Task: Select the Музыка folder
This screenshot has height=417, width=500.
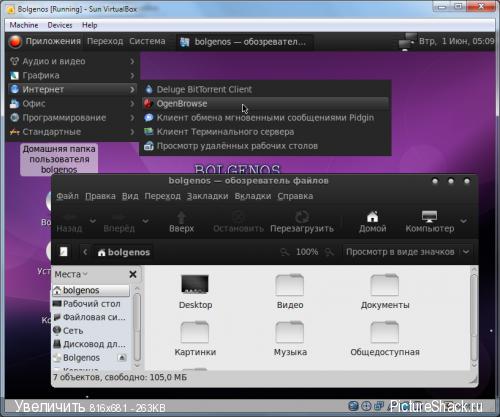Action: coord(290,338)
